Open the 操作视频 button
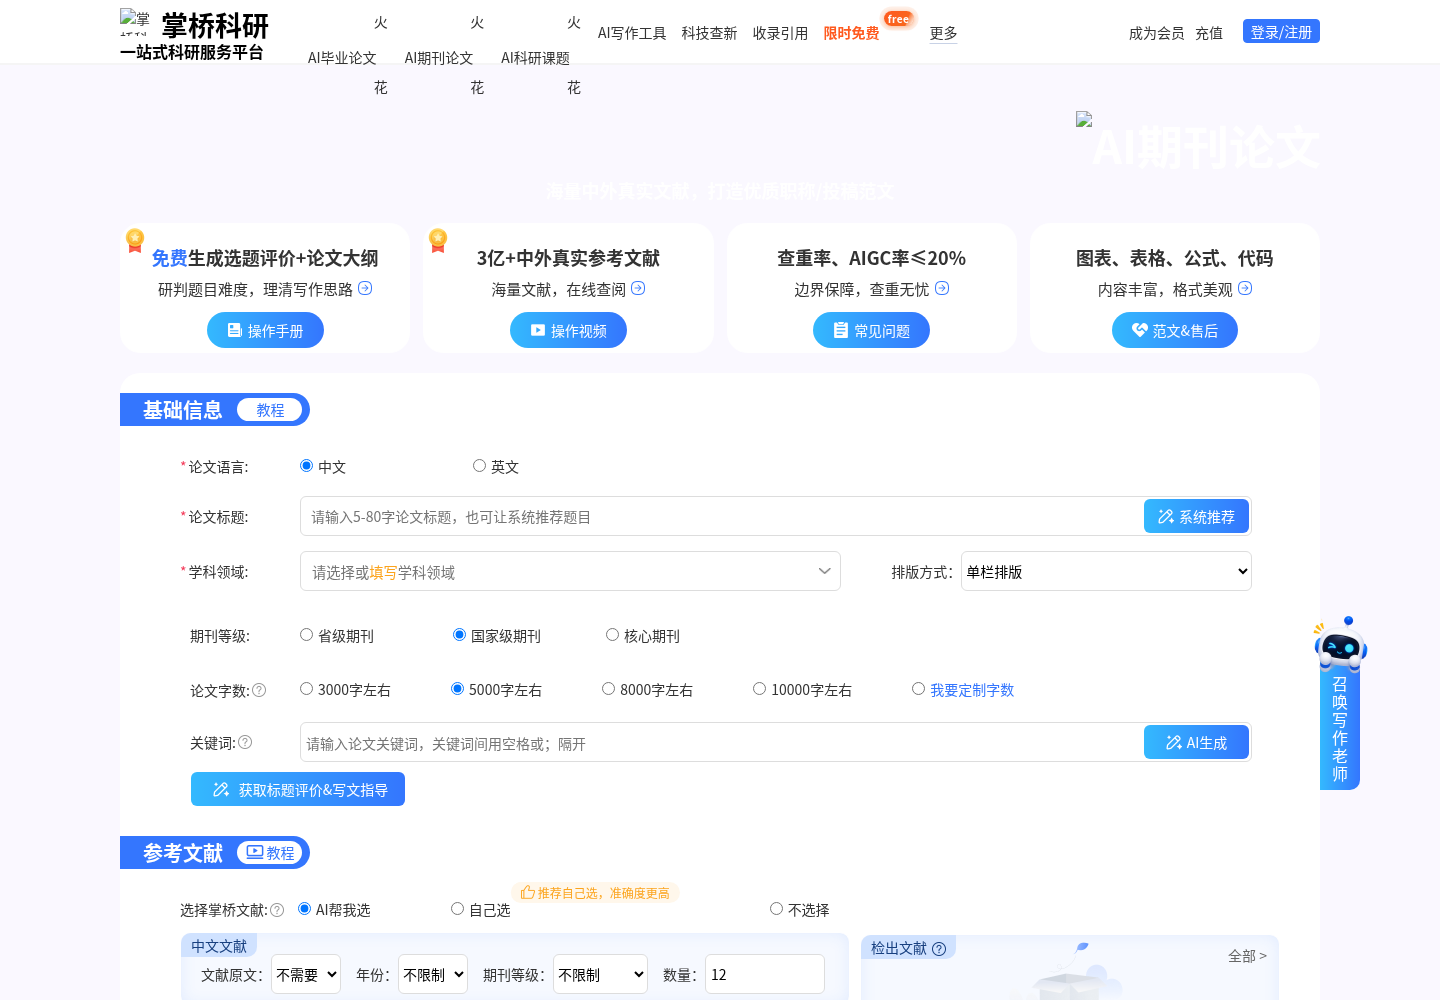Screen dimensions: 1440x1000 (568, 330)
